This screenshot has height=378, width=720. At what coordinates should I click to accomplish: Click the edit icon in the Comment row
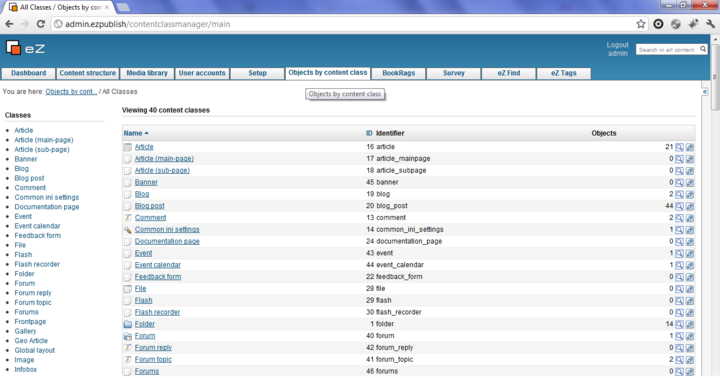690,218
